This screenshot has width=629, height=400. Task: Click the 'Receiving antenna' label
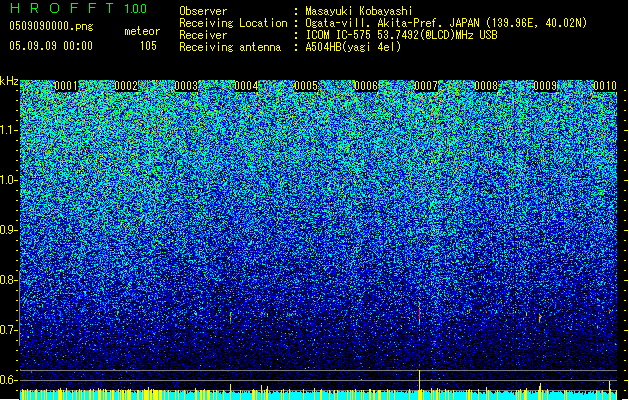coord(230,47)
